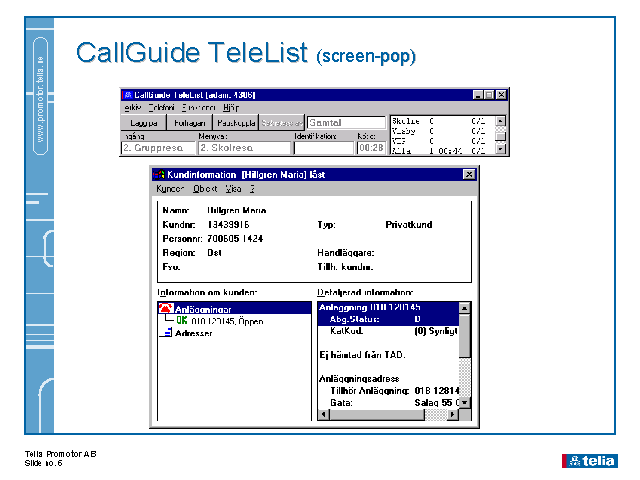Screen dimensions: 640x480
Task: Click the queue list up arrow
Action: (x=500, y=121)
